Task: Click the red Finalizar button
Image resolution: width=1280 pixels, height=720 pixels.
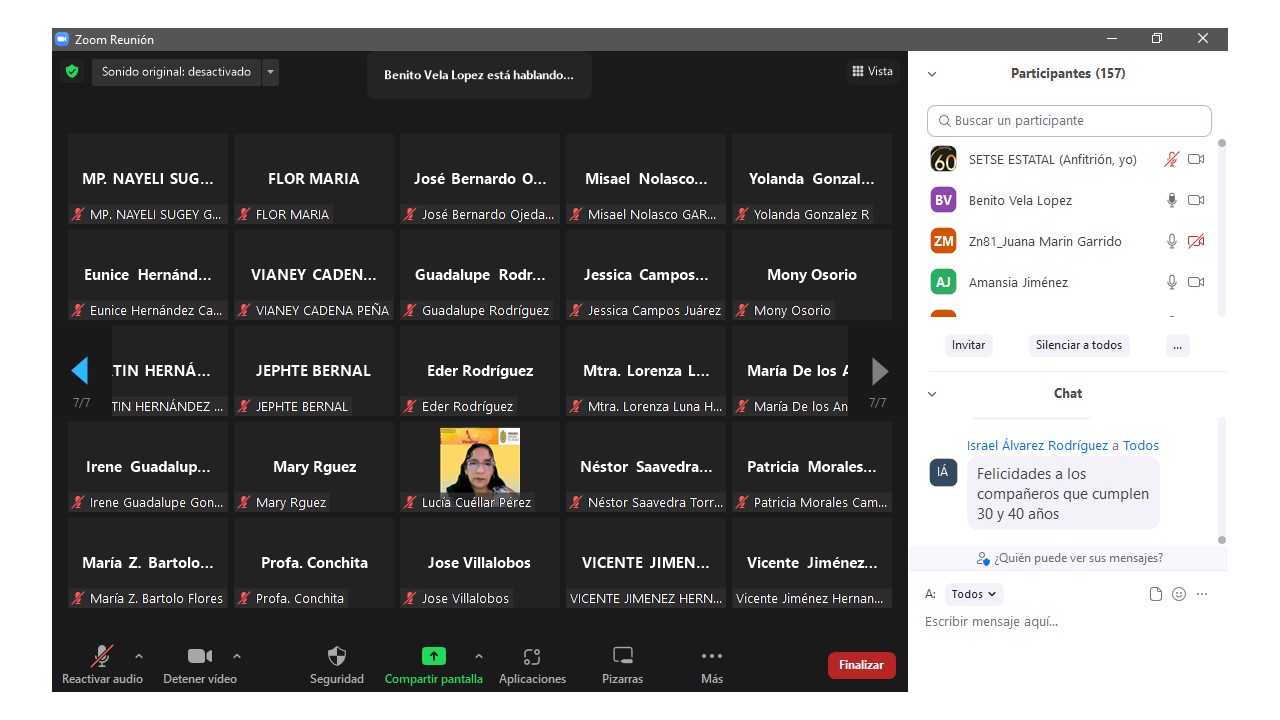Action: coord(861,665)
